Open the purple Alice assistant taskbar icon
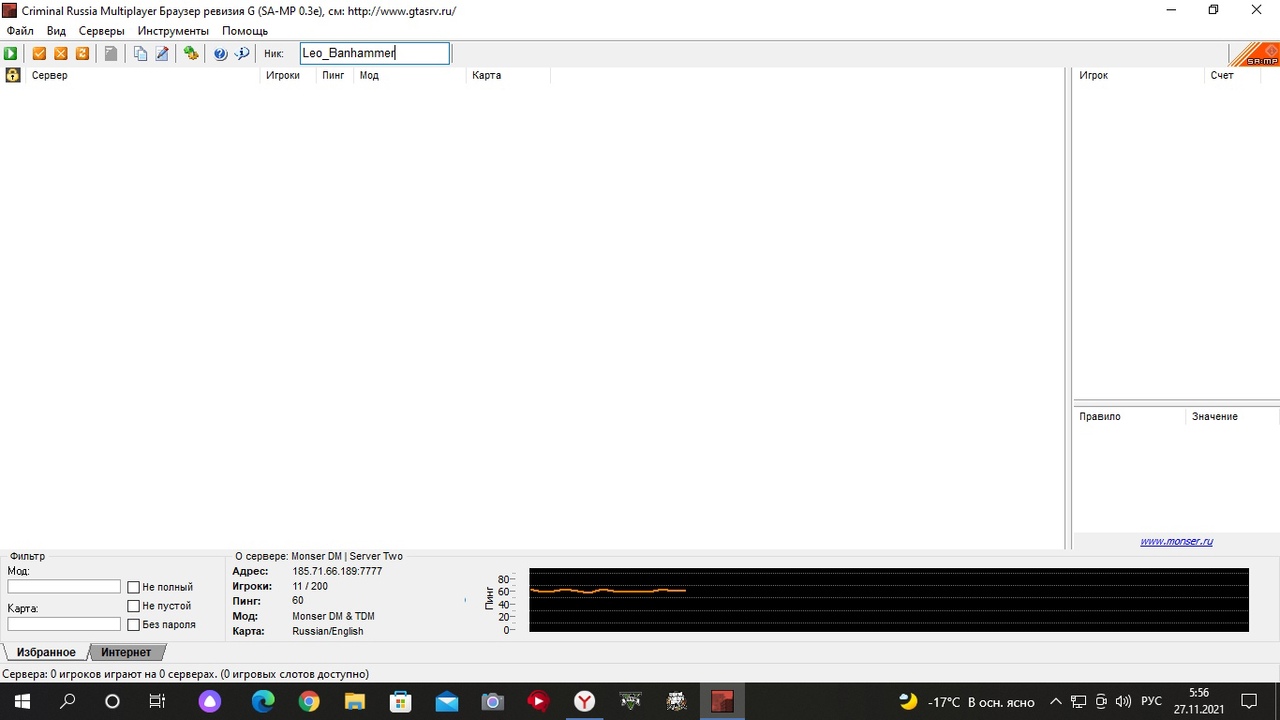This screenshot has width=1280, height=720. coord(209,701)
